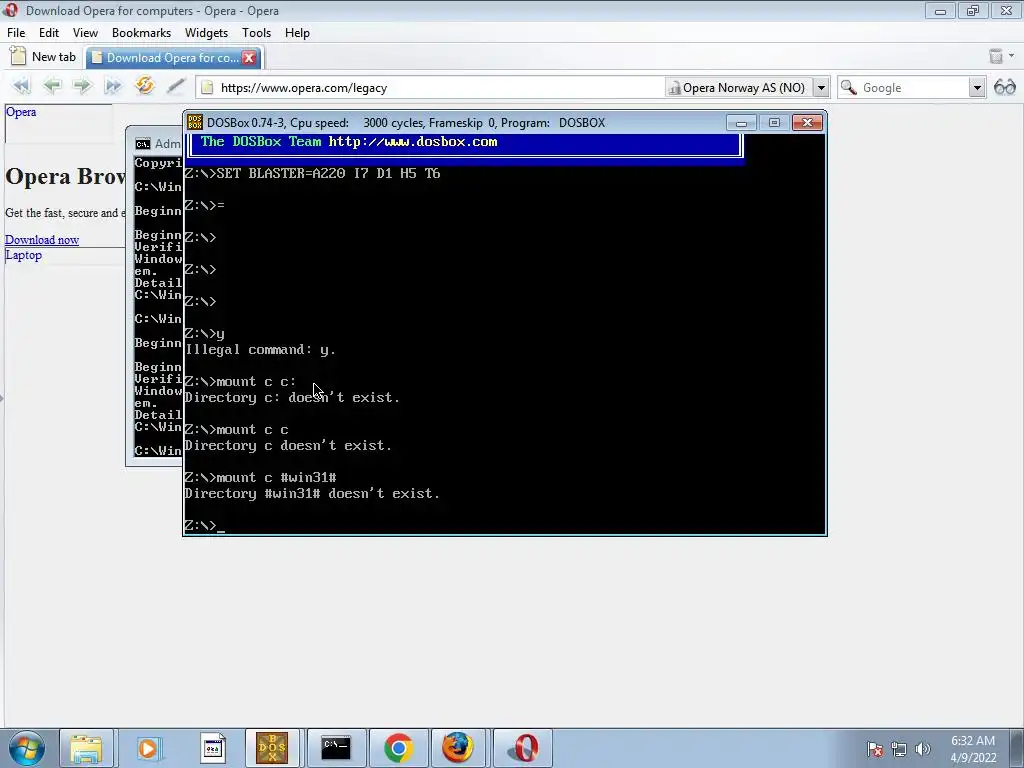Click the DOSBox title bar icon
This screenshot has height=768, width=1024.
pyautogui.click(x=195, y=122)
